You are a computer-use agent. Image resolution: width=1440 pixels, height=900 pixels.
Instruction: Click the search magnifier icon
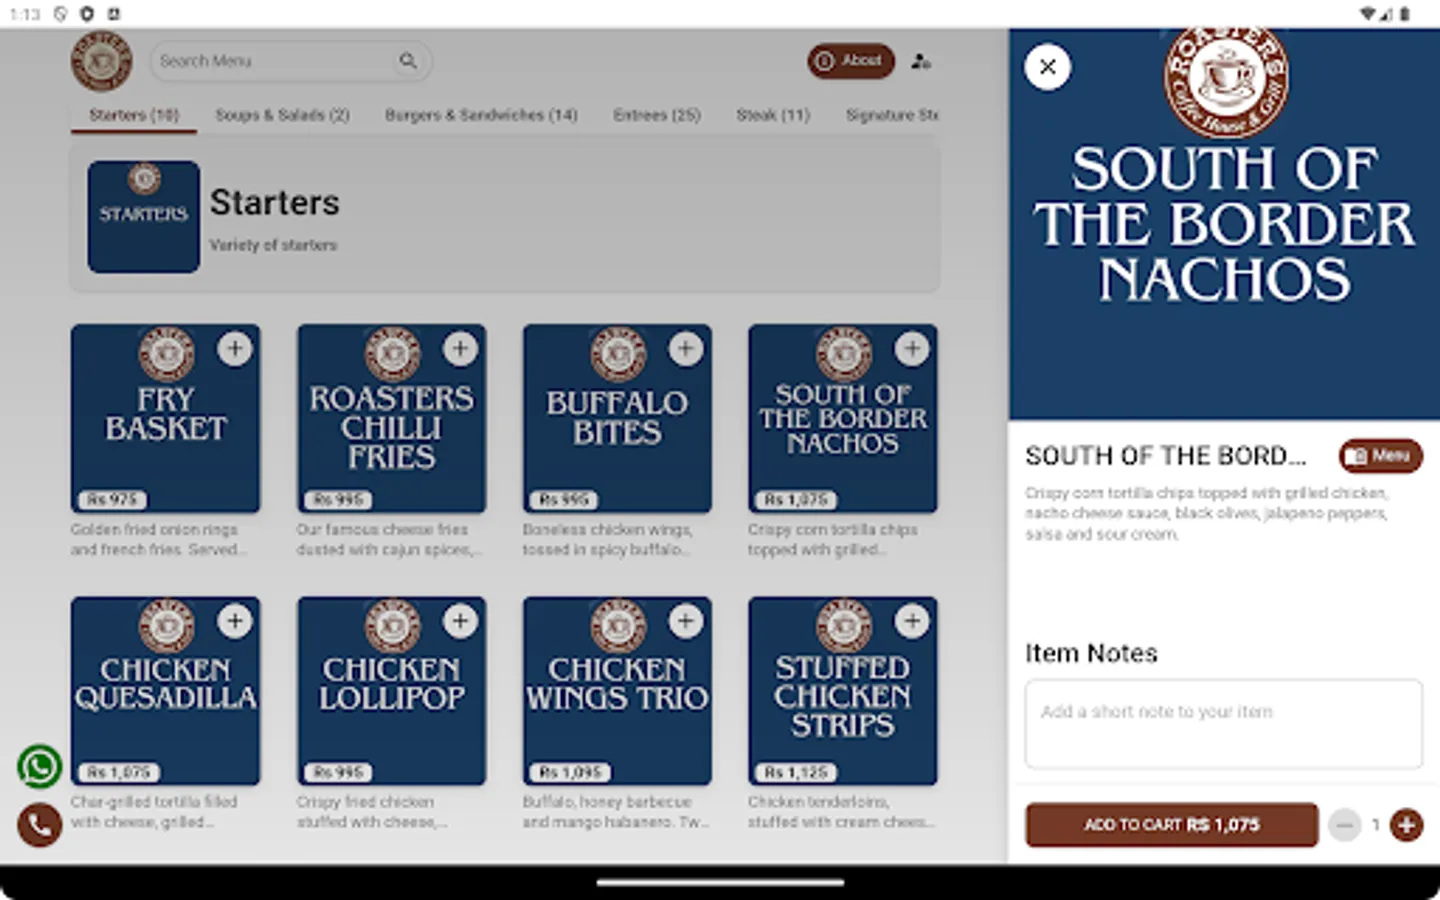click(408, 61)
